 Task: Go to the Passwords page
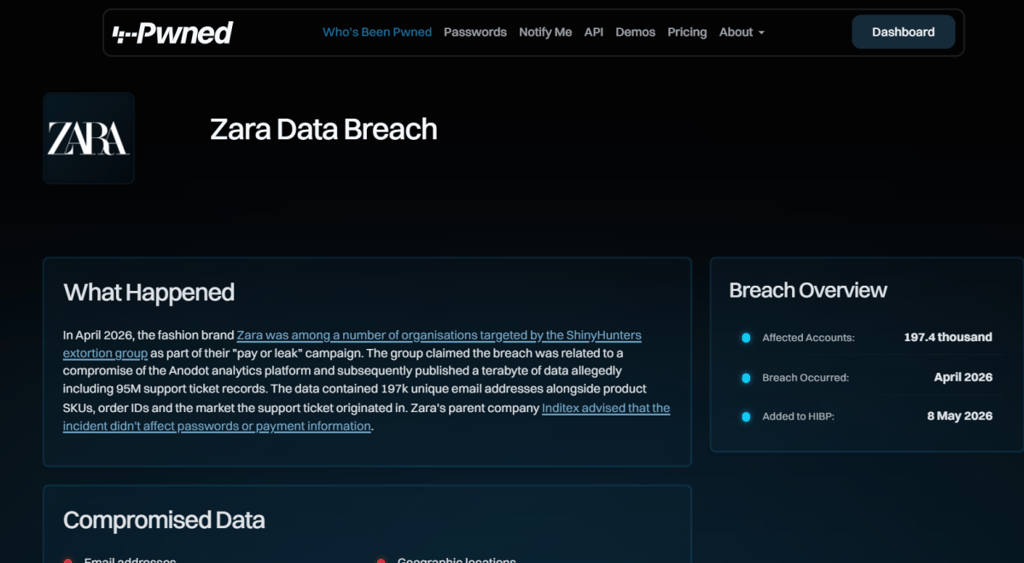[475, 32]
